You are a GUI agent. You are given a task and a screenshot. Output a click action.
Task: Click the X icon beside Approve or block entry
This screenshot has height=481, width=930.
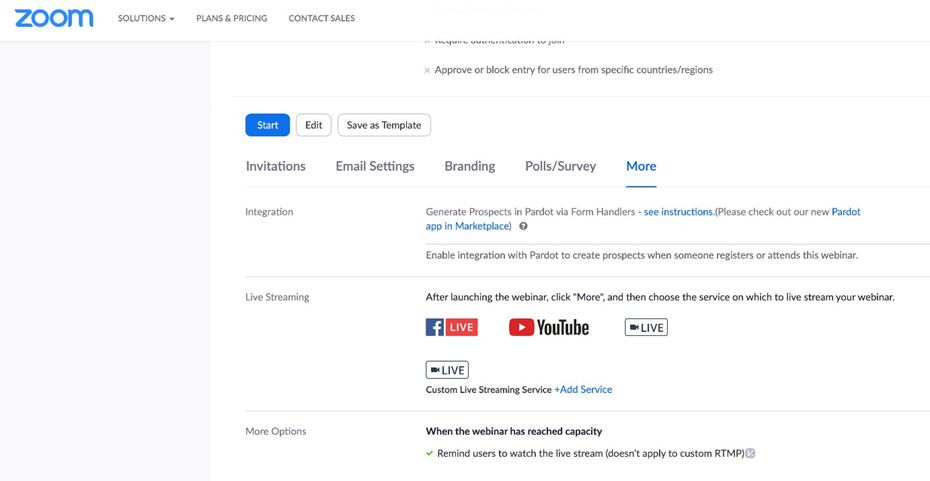pos(427,71)
